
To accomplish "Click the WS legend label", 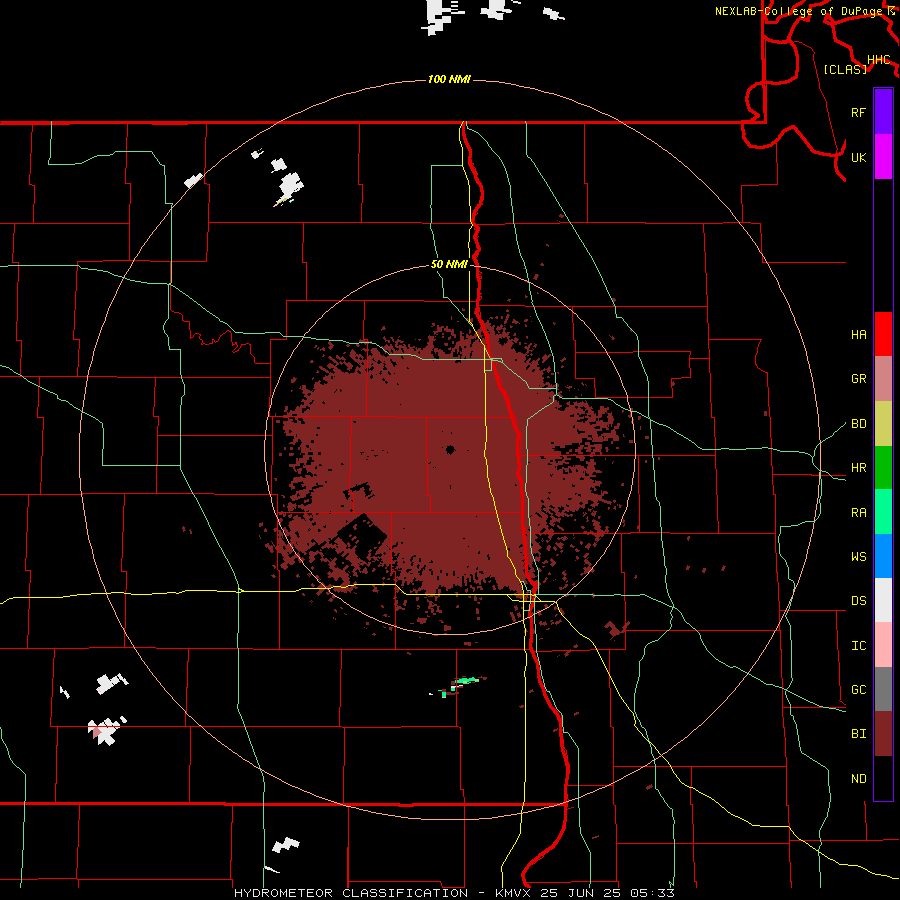I will pyautogui.click(x=858, y=557).
